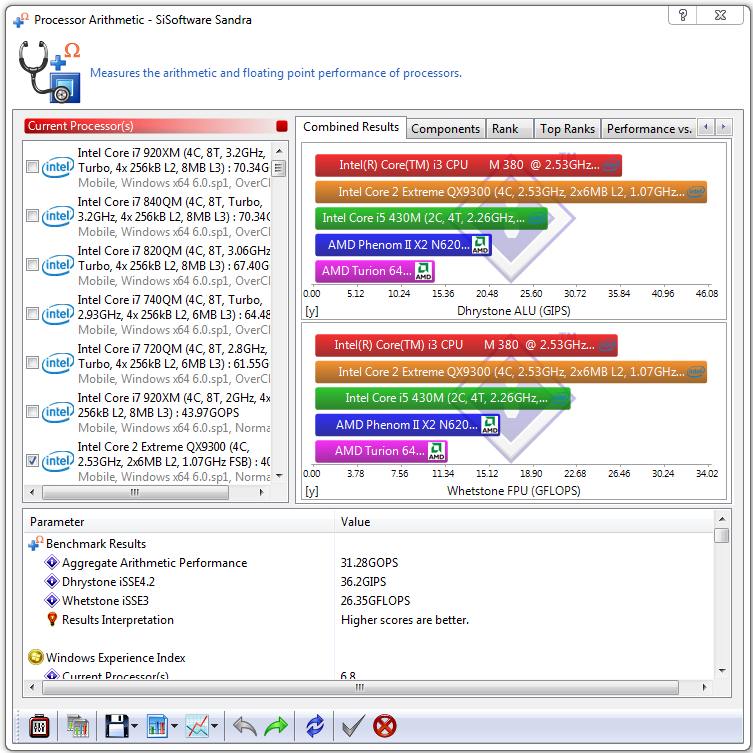Click Intel logo beside Core i7 720QM
The width and height of the screenshot is (753, 753).
[x=58, y=363]
